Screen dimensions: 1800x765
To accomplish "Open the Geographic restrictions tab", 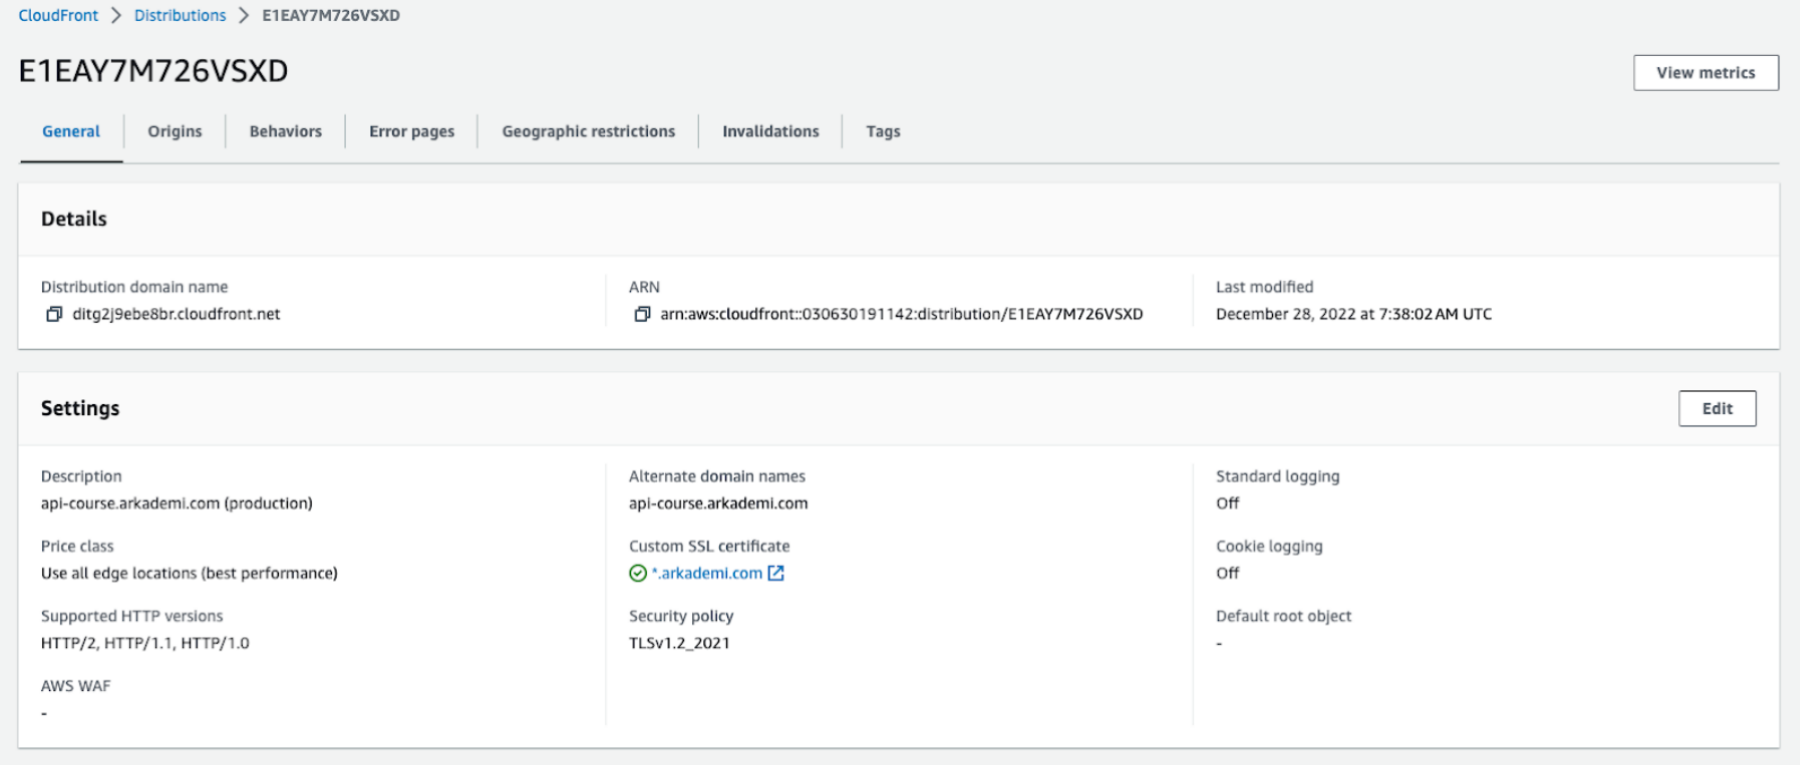I will tap(588, 131).
